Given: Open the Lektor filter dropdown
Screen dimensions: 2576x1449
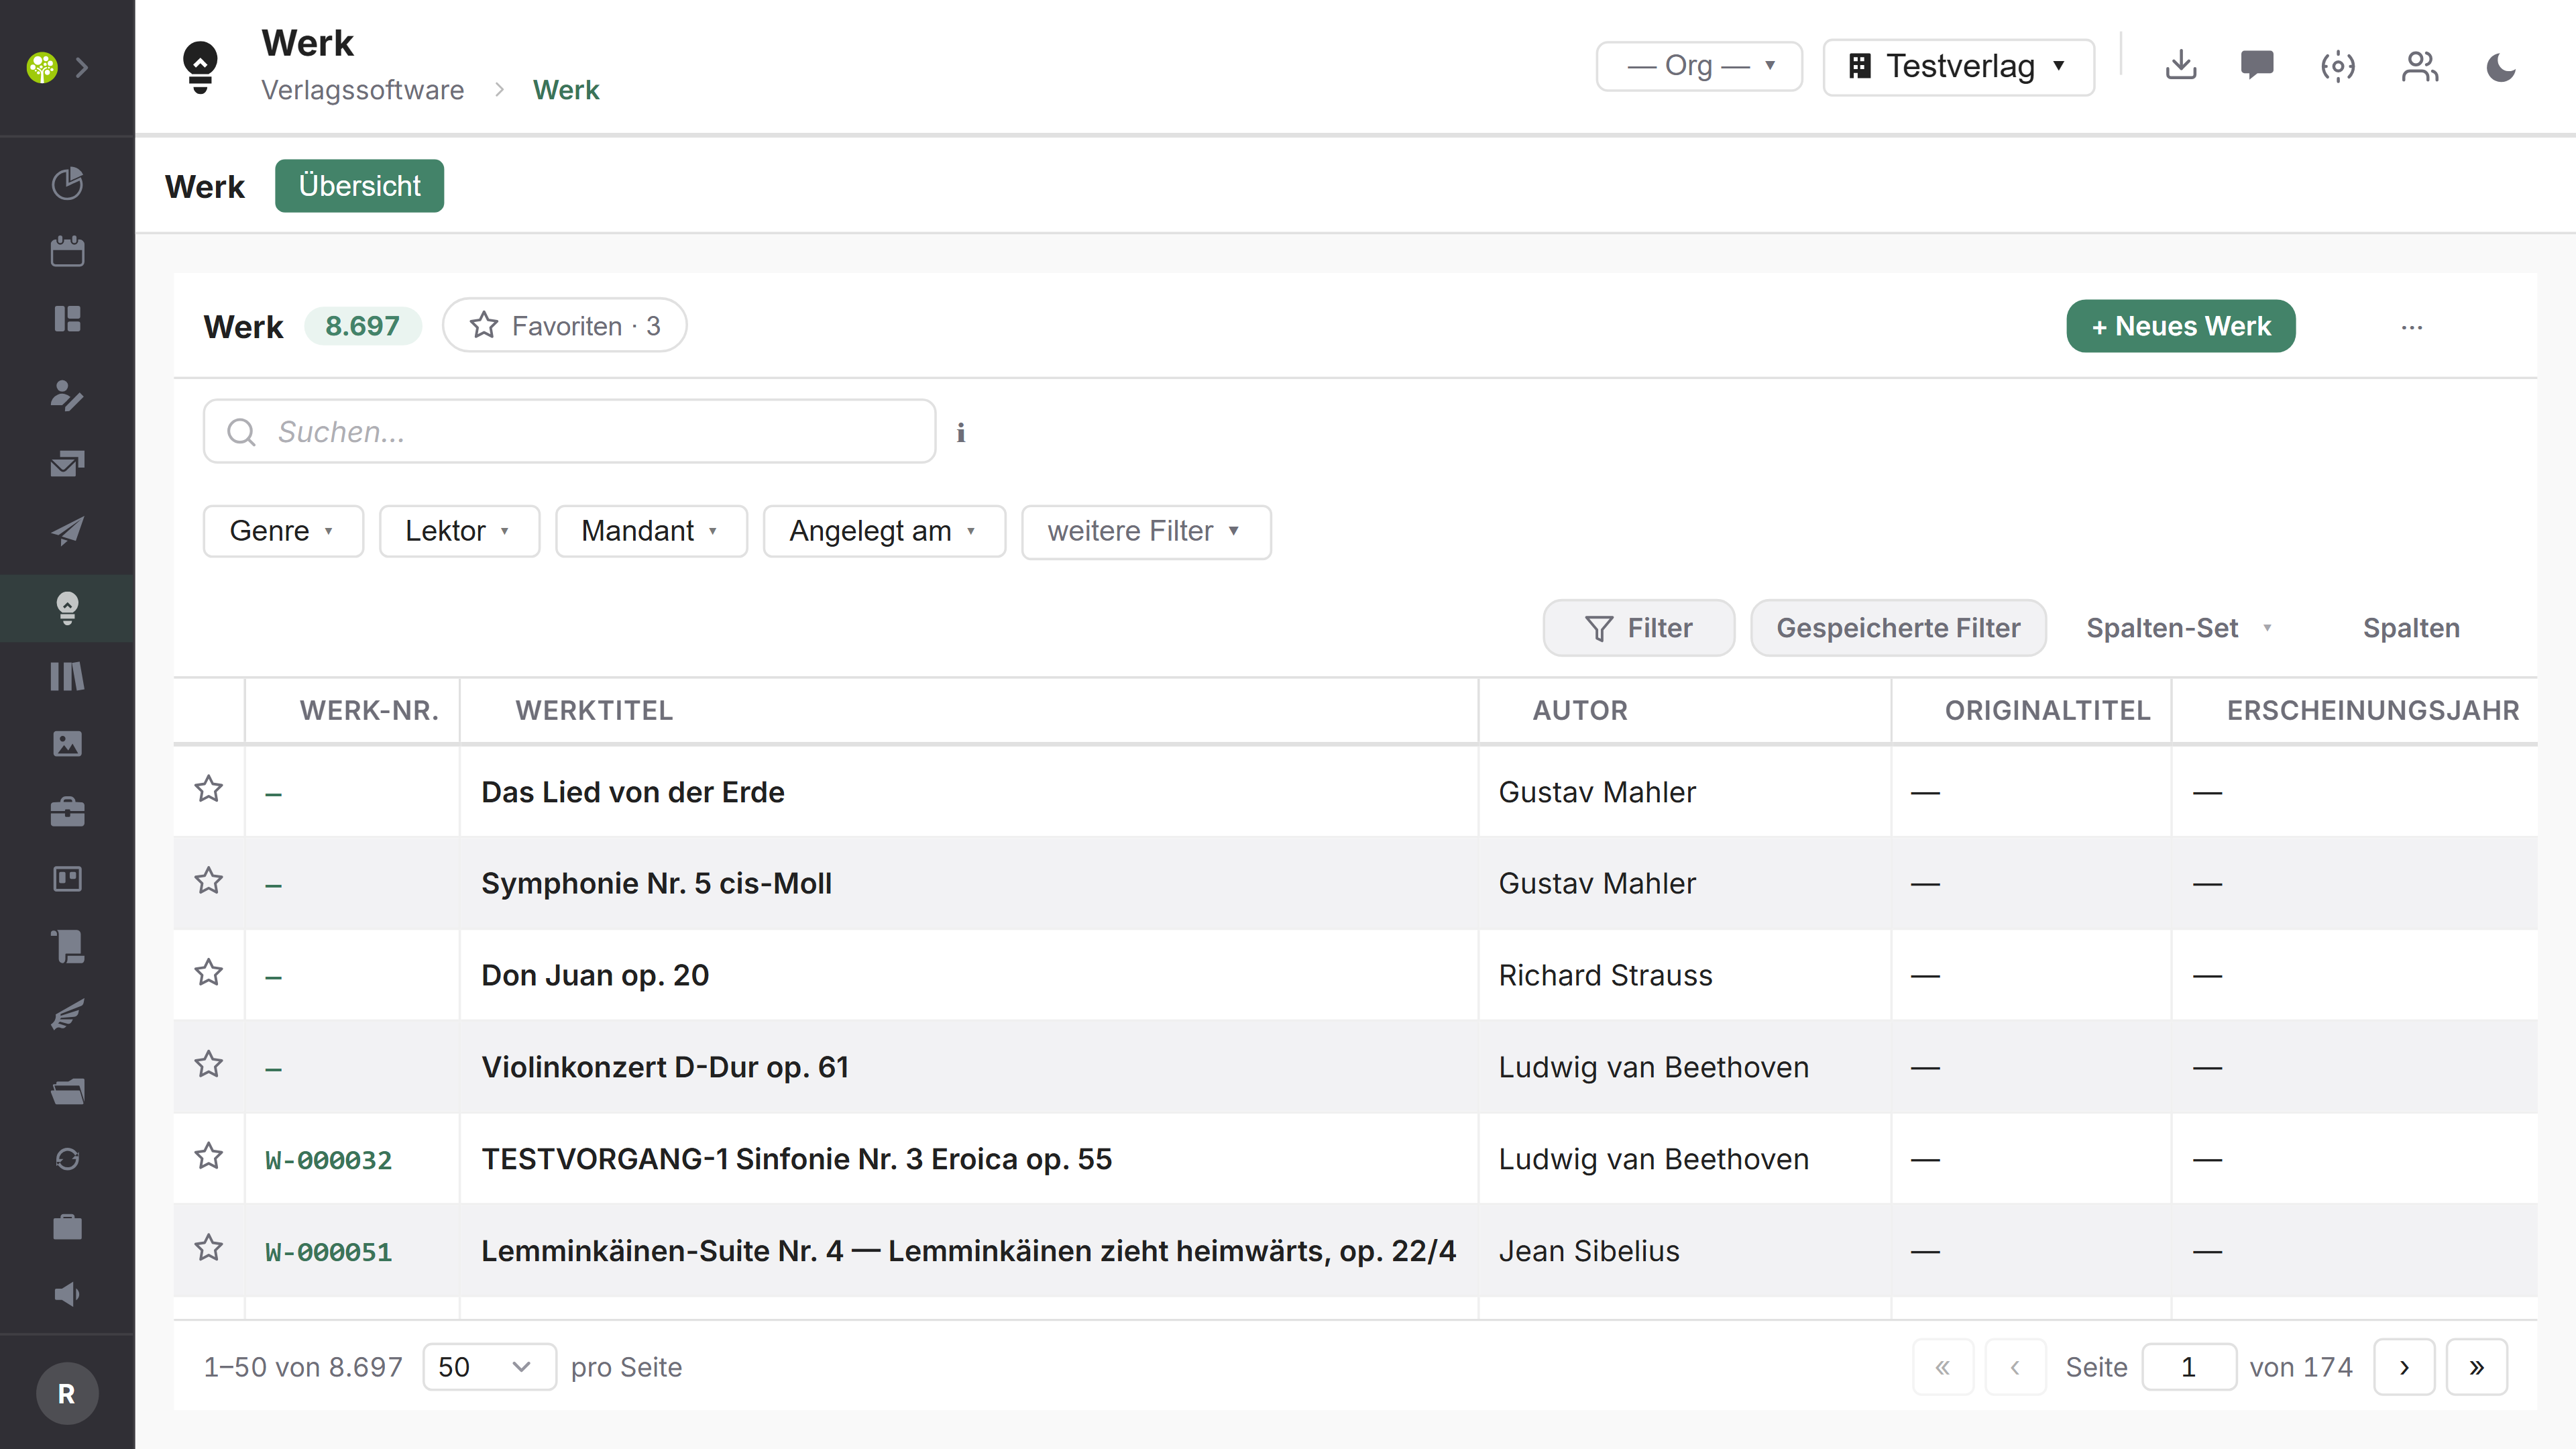Looking at the screenshot, I should (459, 531).
